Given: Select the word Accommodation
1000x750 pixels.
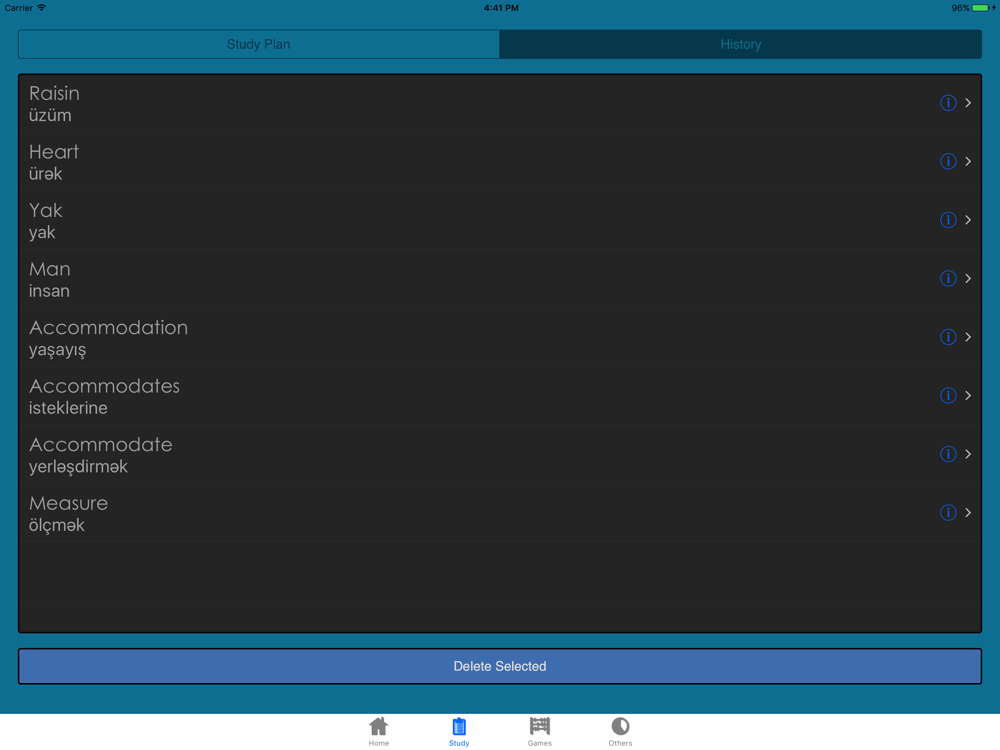Looking at the screenshot, I should click(108, 328).
